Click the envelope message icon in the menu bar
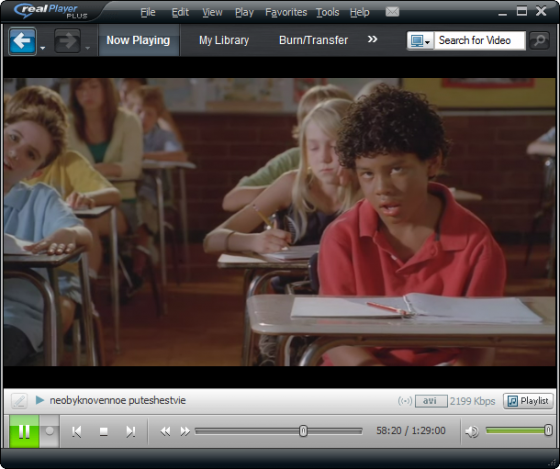 392,12
